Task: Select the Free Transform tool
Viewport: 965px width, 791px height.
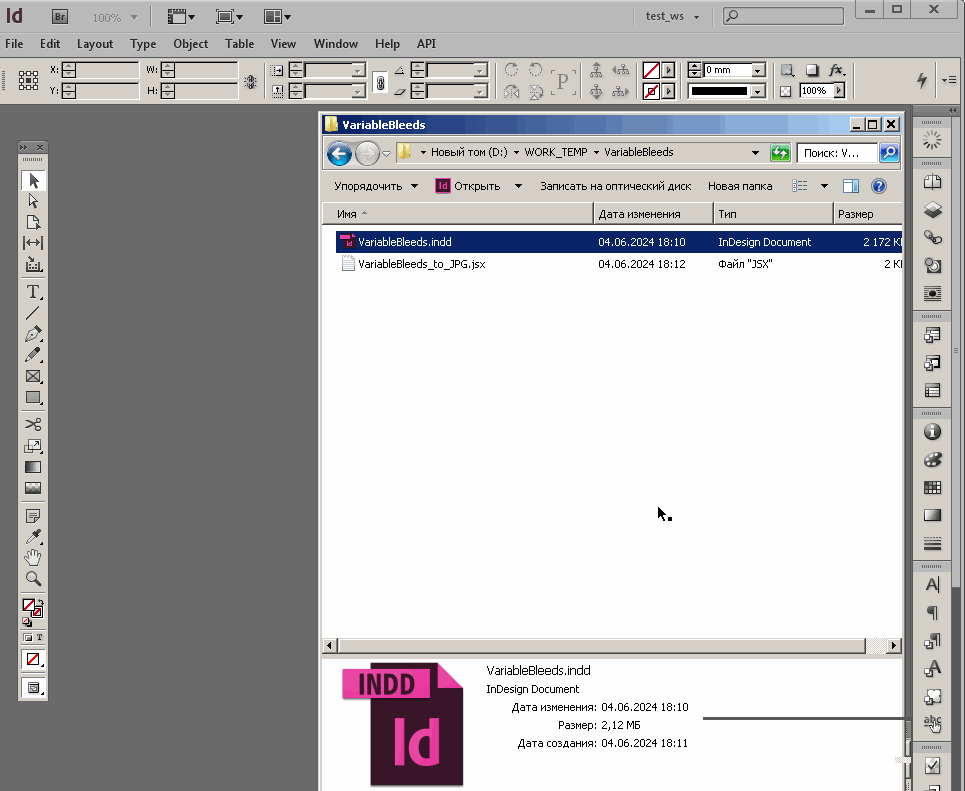Action: (33, 446)
